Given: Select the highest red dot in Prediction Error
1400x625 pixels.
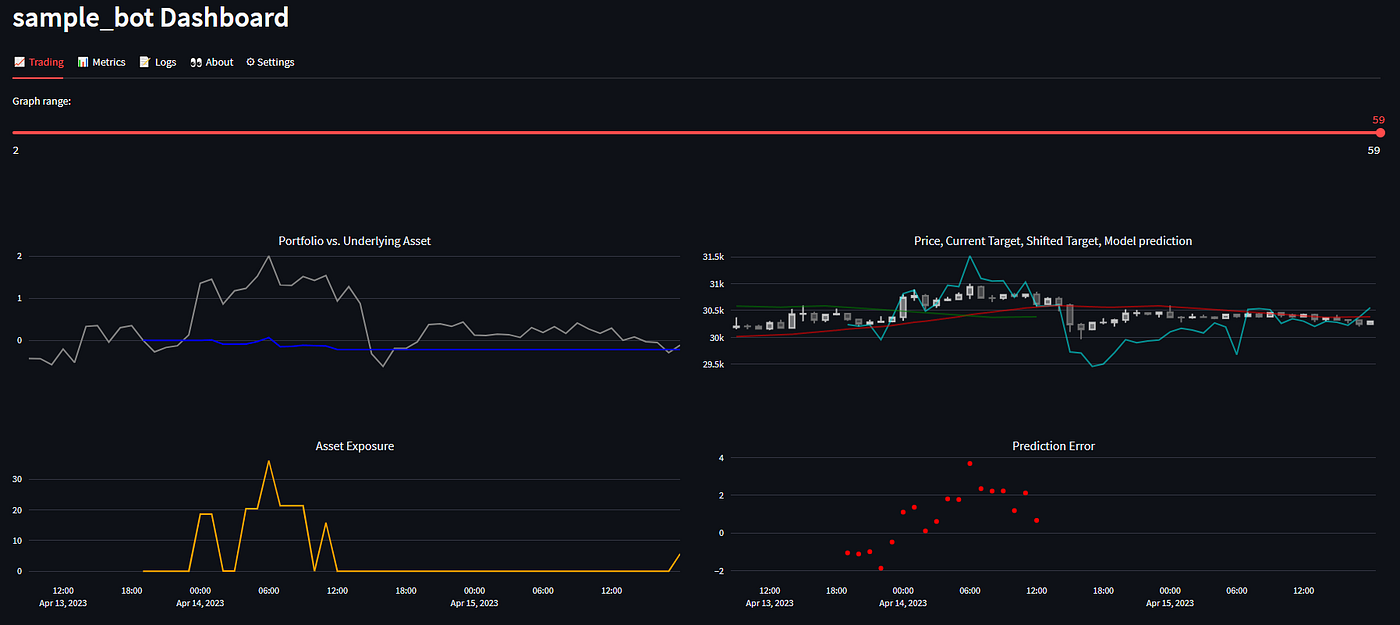Looking at the screenshot, I should (969, 464).
